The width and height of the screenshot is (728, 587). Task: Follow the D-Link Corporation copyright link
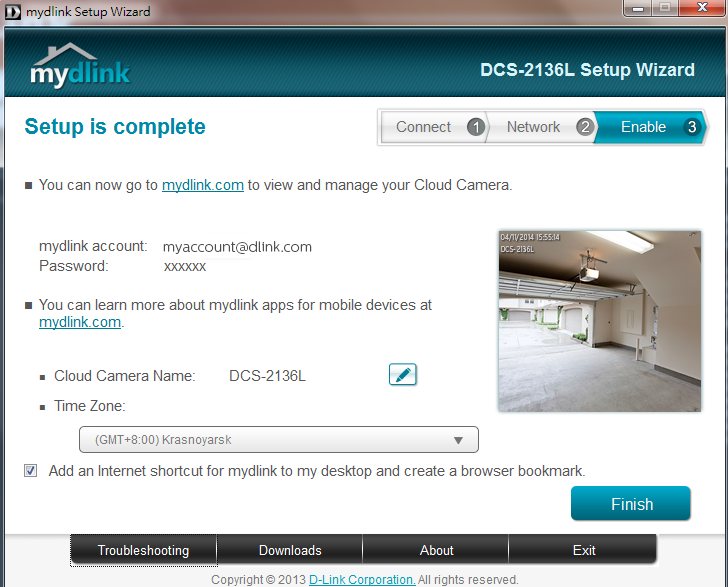tap(361, 580)
